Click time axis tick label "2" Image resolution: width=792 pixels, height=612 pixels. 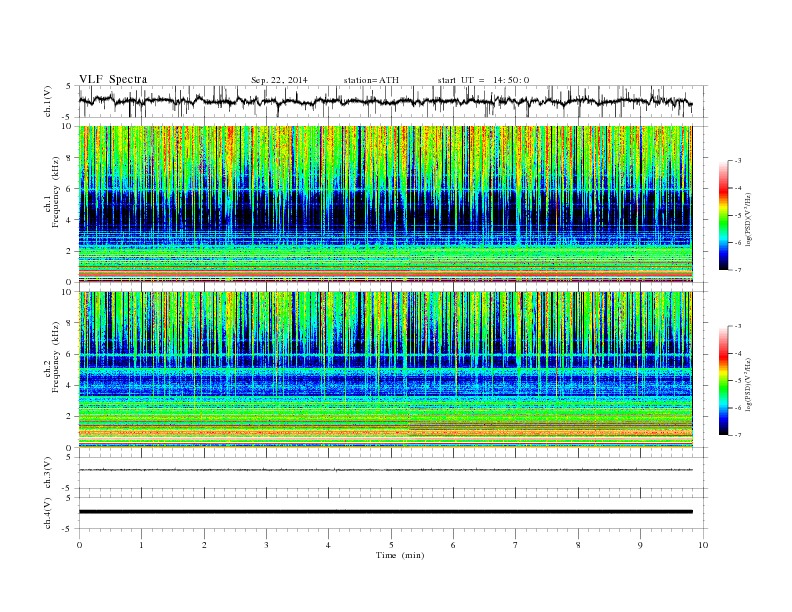pos(204,545)
